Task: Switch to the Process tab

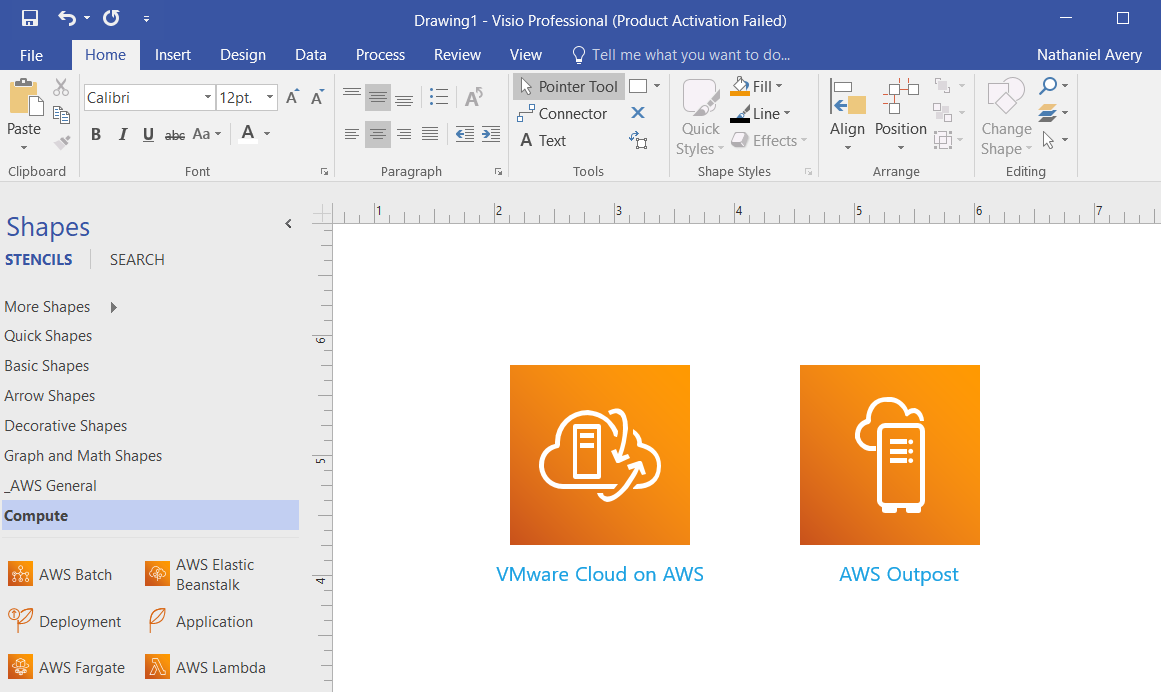Action: [x=380, y=55]
